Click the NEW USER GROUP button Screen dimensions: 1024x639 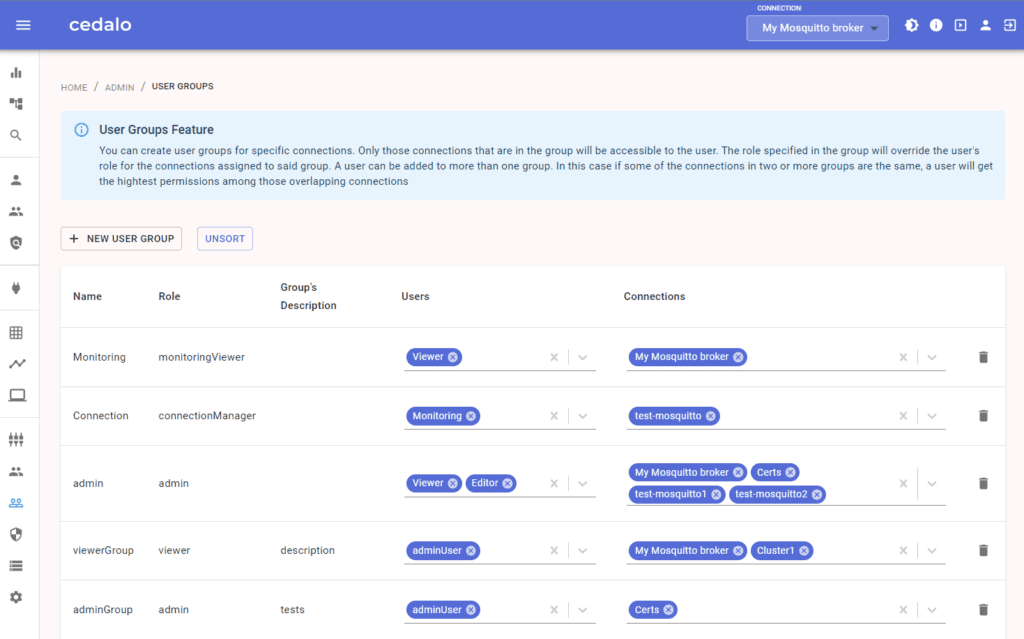click(x=120, y=238)
